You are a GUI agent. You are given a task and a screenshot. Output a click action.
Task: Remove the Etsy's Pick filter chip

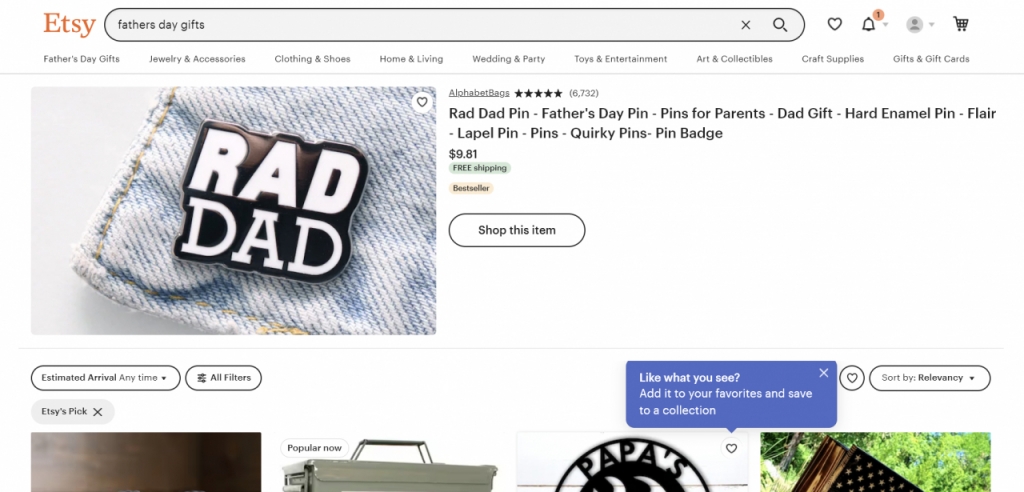point(98,411)
